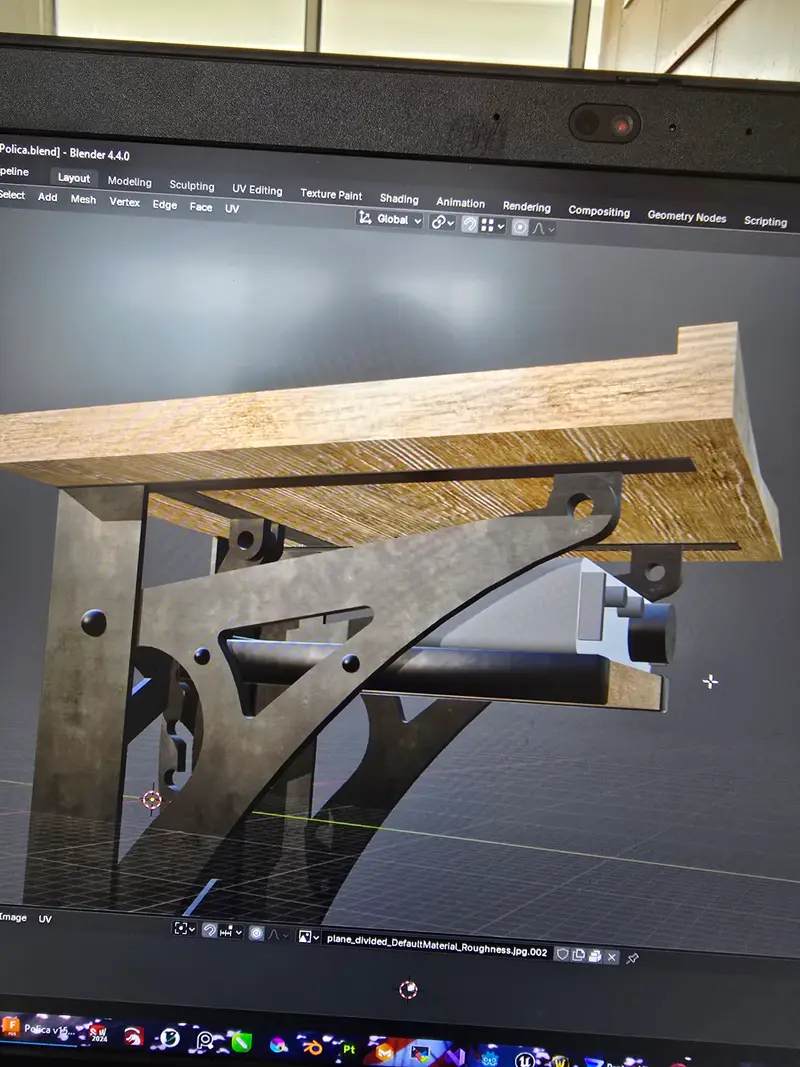Open Unreal Engine taskbar icon

point(524,1060)
